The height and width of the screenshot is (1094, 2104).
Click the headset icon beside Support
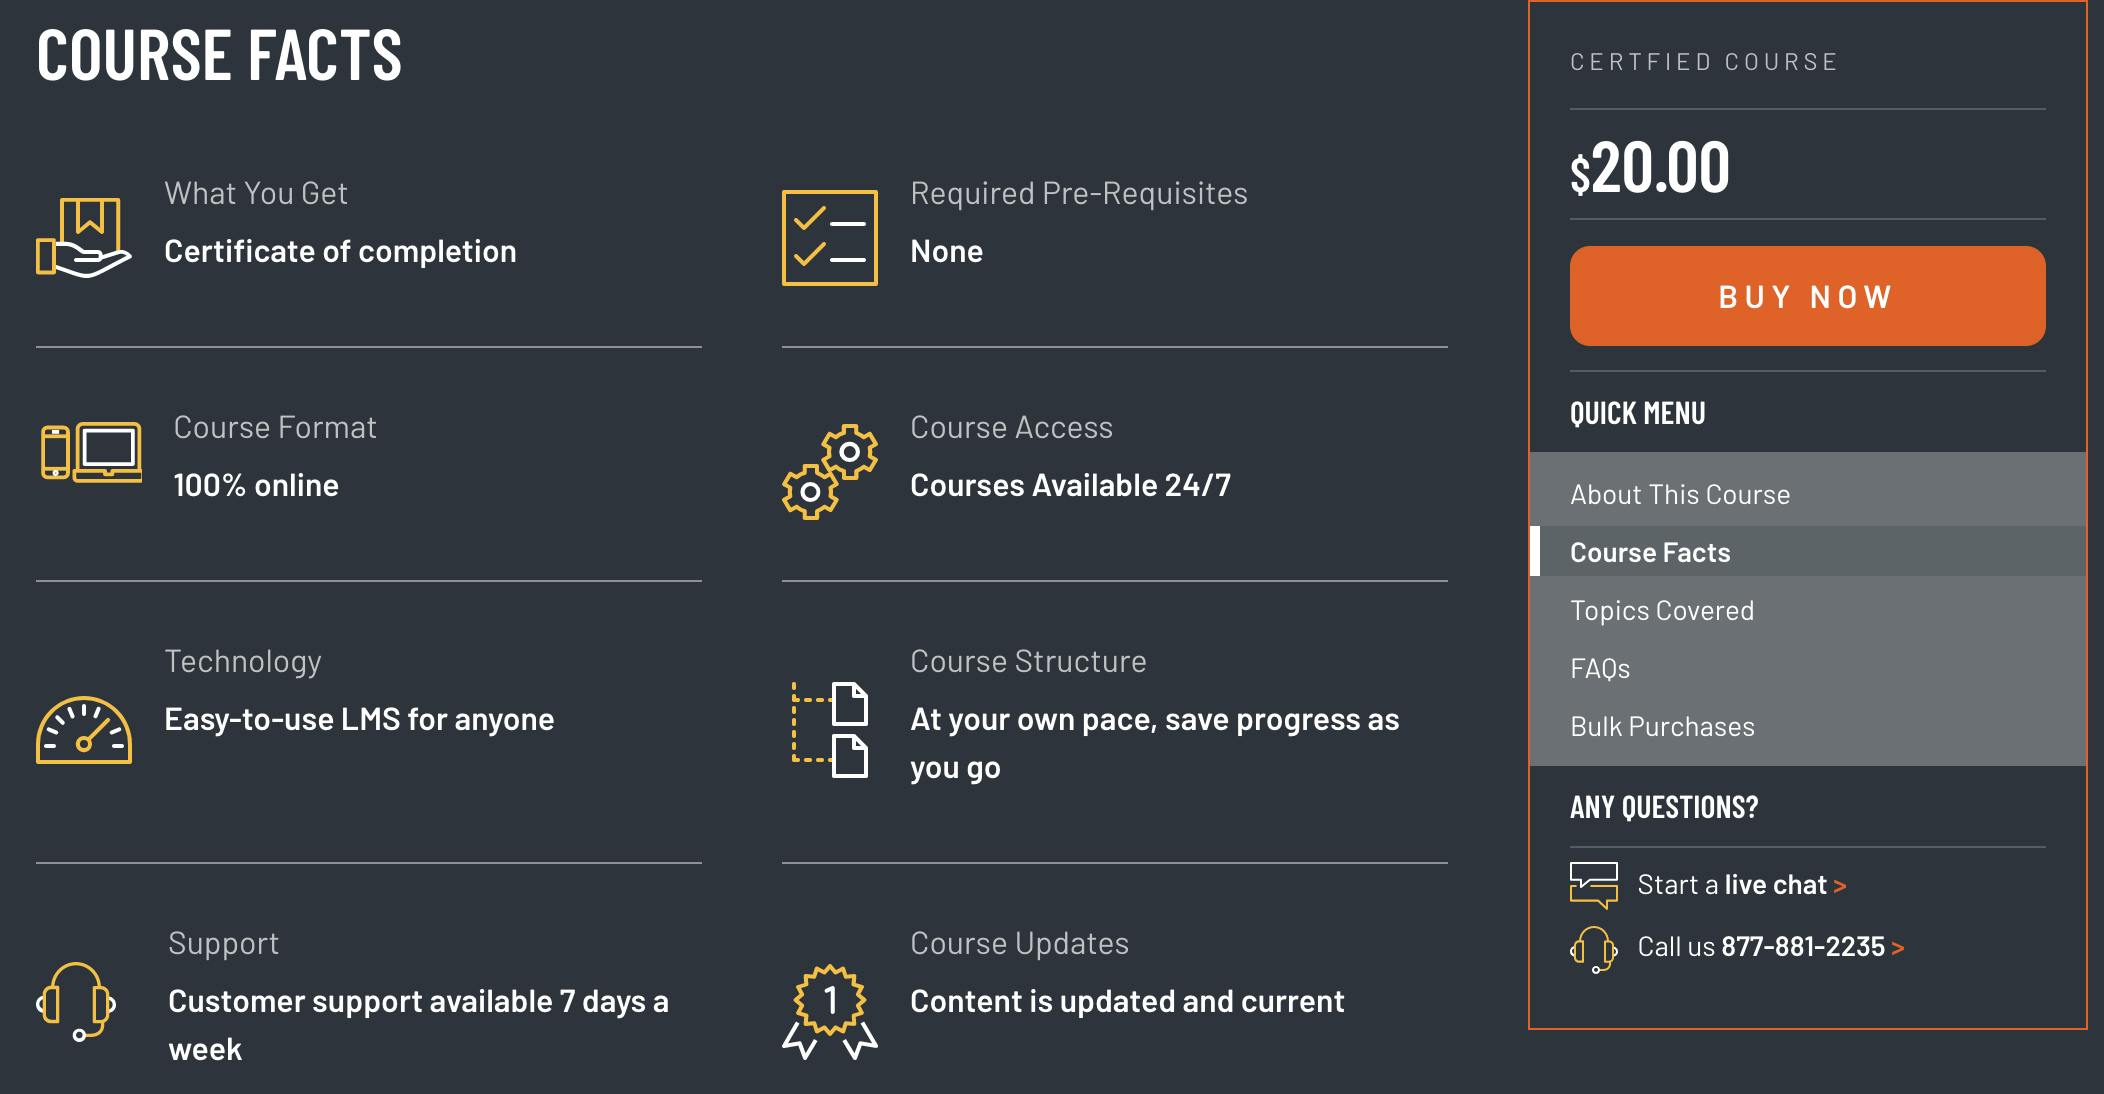point(76,1001)
